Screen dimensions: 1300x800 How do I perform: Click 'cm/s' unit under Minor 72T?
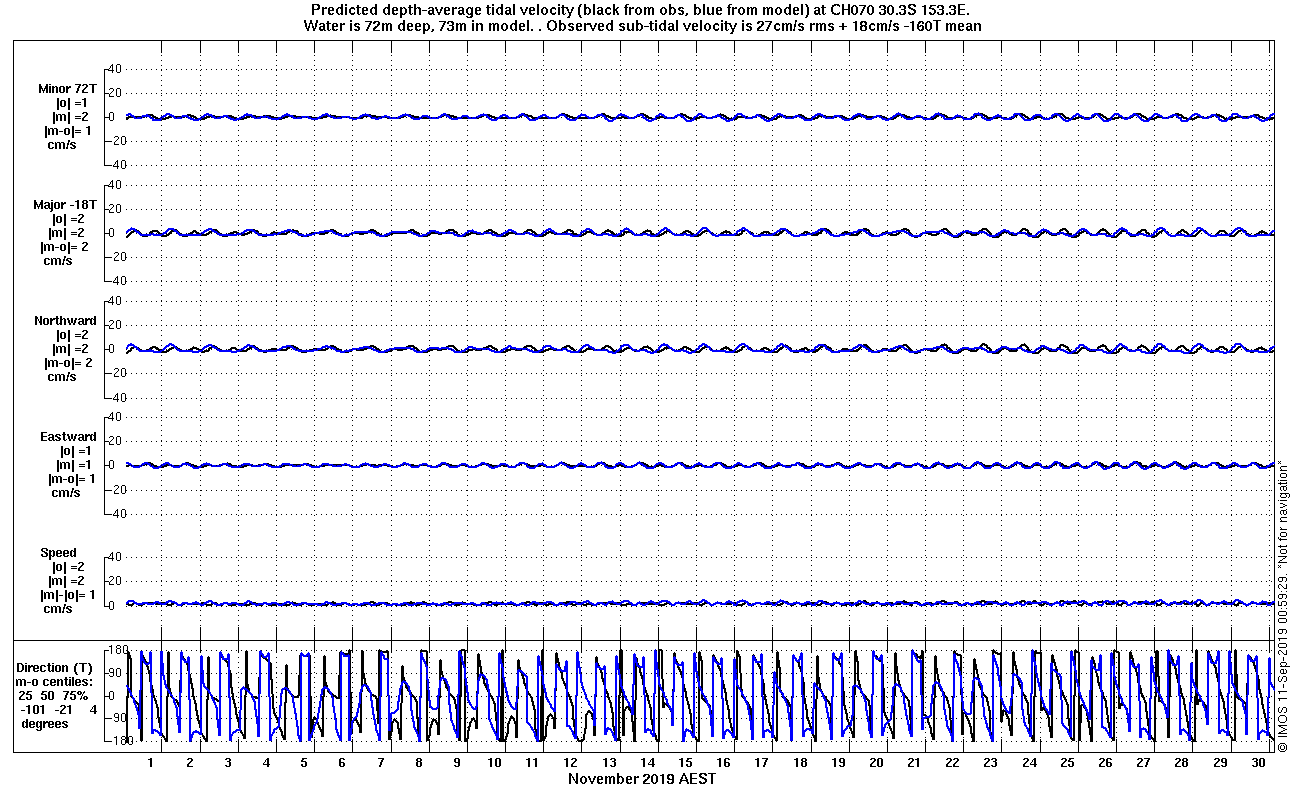click(x=63, y=145)
